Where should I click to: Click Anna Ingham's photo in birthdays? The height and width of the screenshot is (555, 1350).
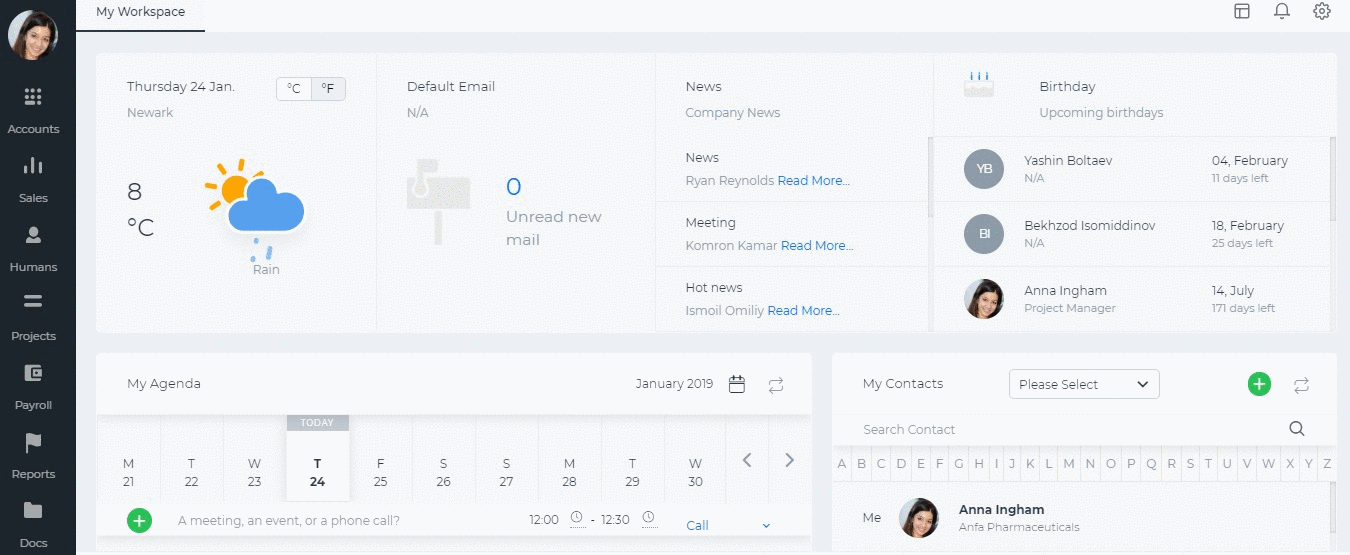983,299
